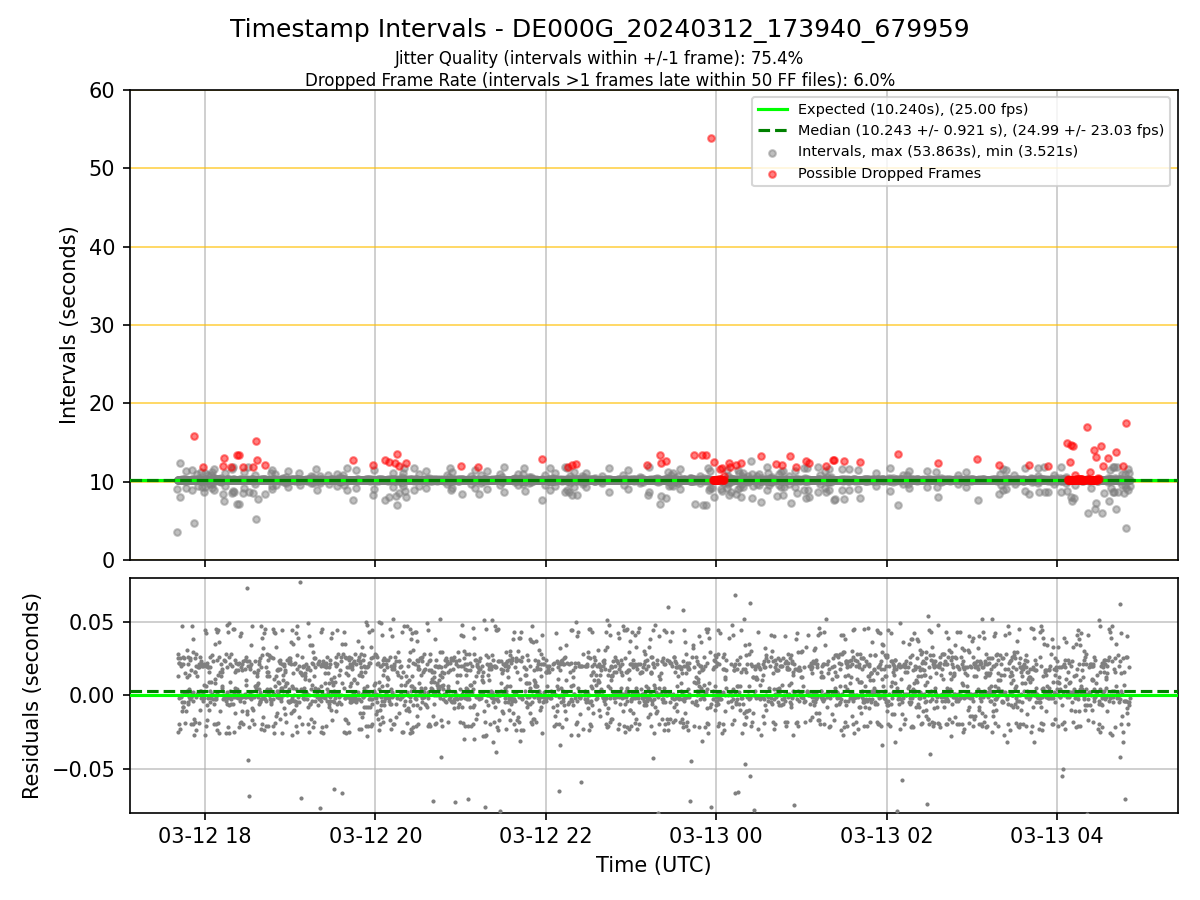Click the "03-13 00" time tick label
Image resolution: width=1200 pixels, height=900 pixels.
pyautogui.click(x=715, y=835)
